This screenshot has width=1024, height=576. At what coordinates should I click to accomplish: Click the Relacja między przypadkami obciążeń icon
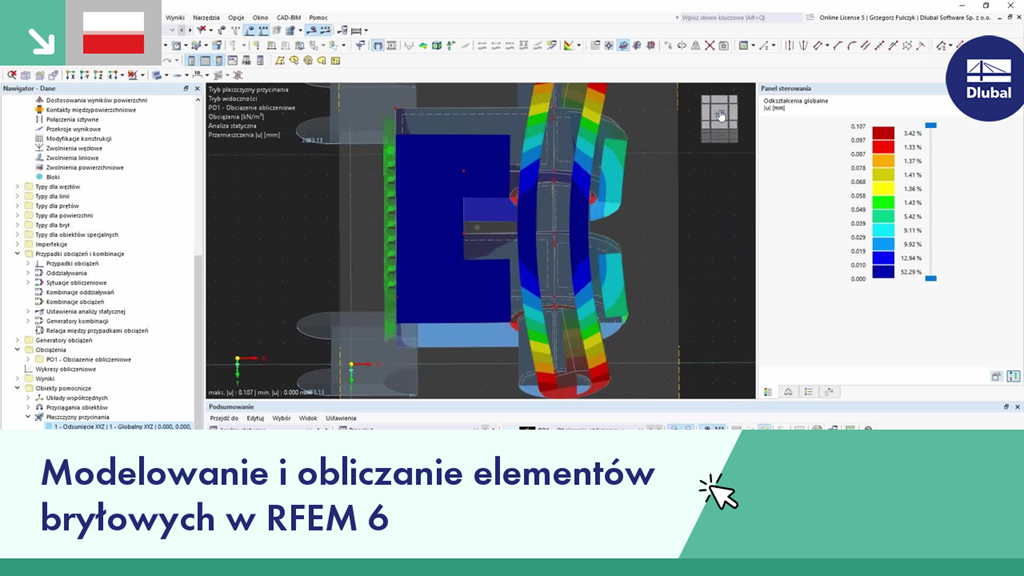pos(39,330)
